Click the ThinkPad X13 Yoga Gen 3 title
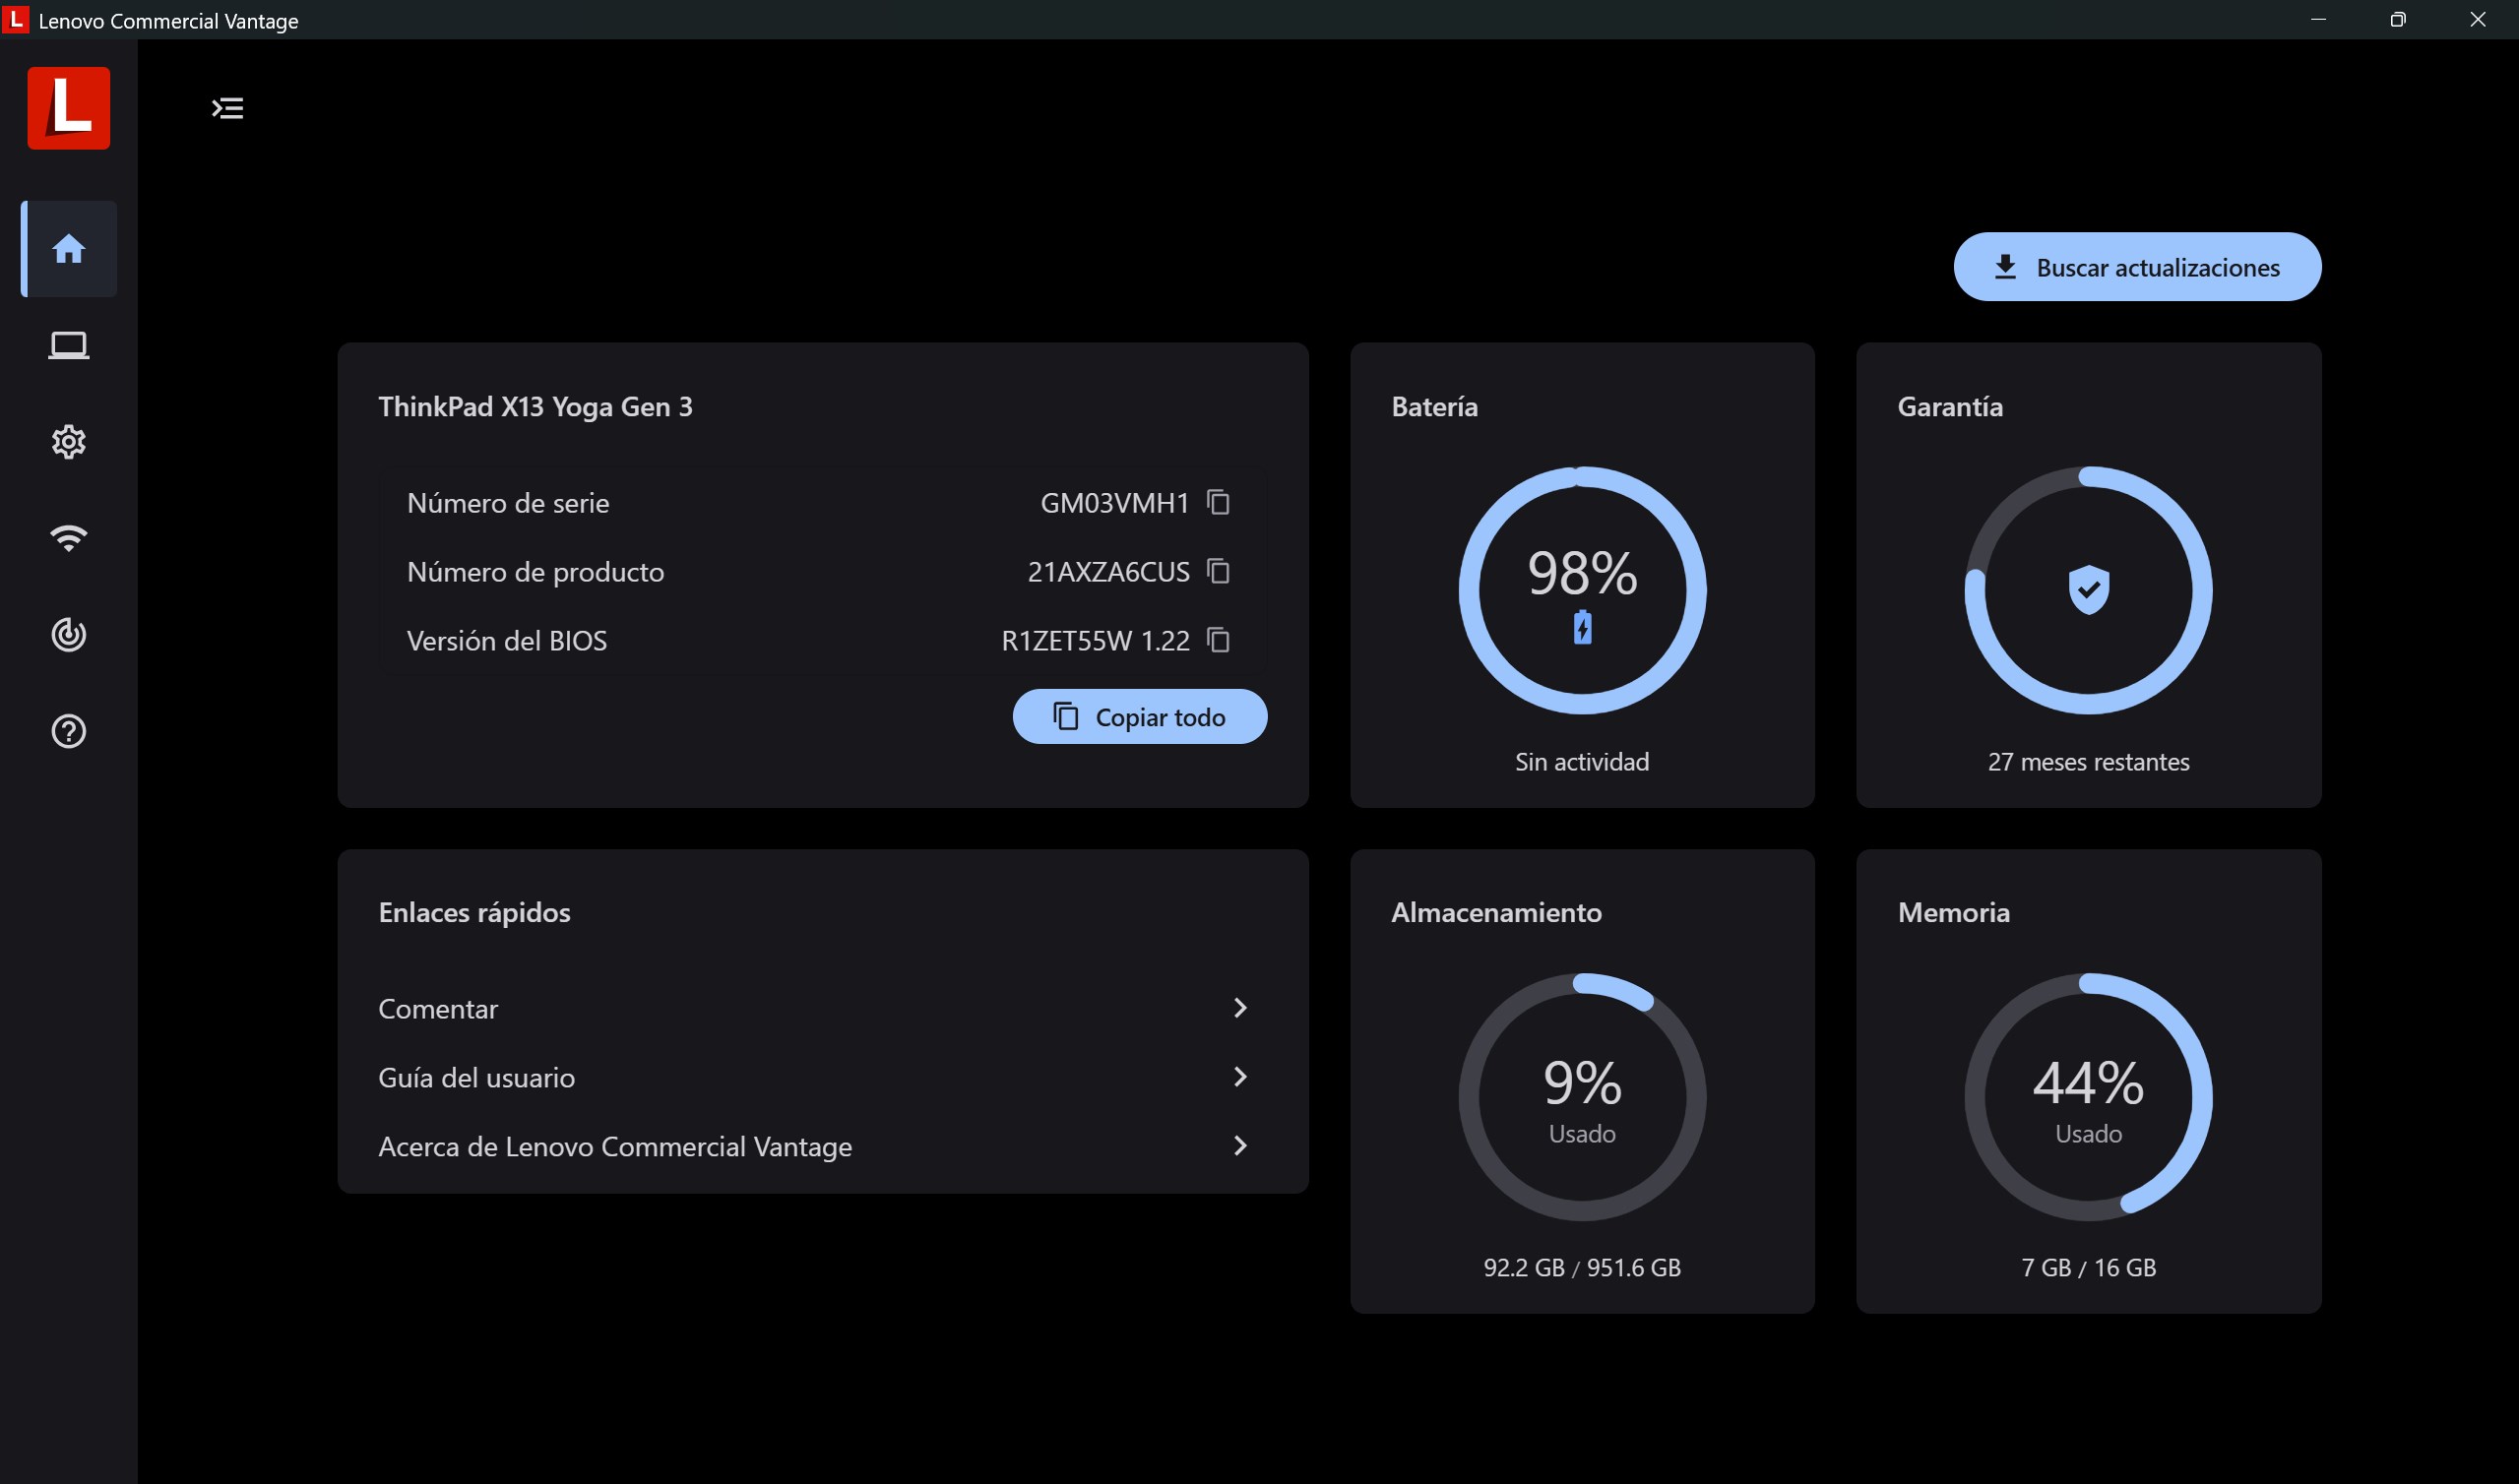Viewport: 2519px width, 1484px height. point(535,407)
